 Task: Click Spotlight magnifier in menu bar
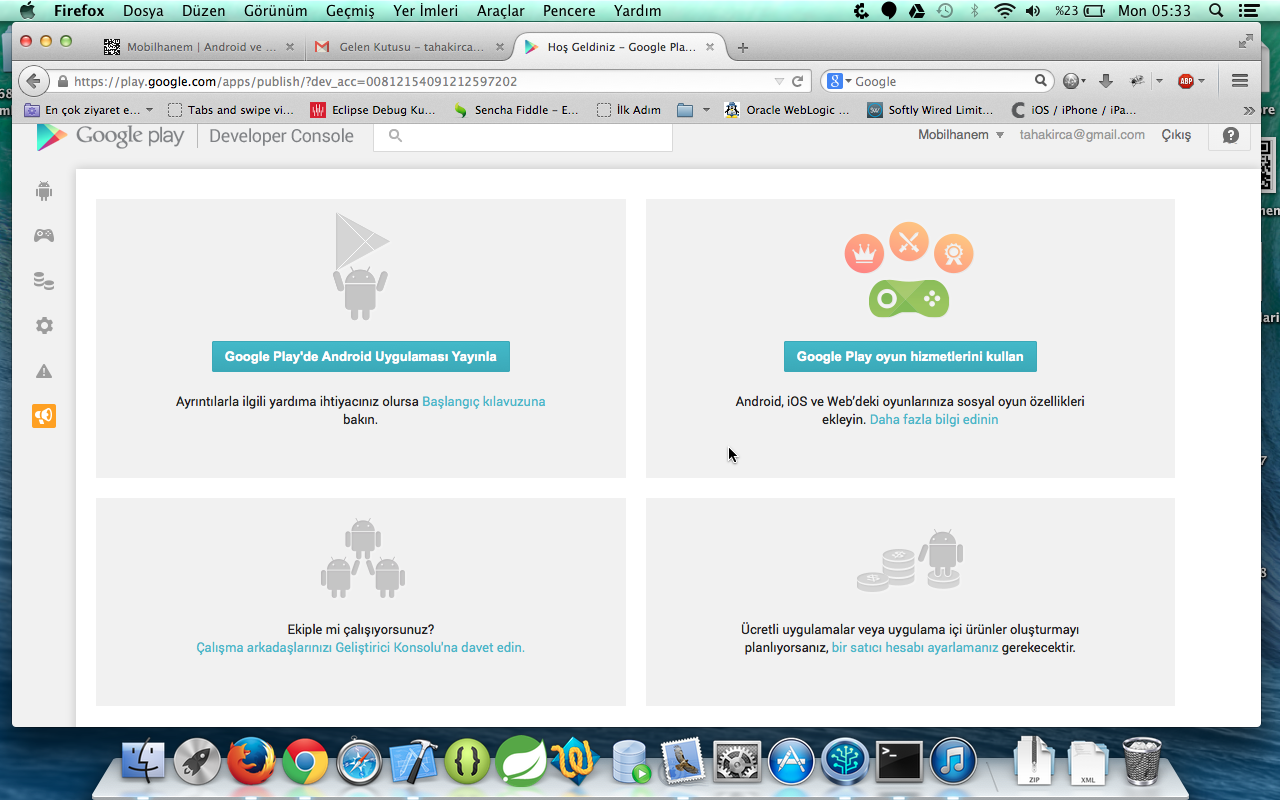[x=1216, y=11]
